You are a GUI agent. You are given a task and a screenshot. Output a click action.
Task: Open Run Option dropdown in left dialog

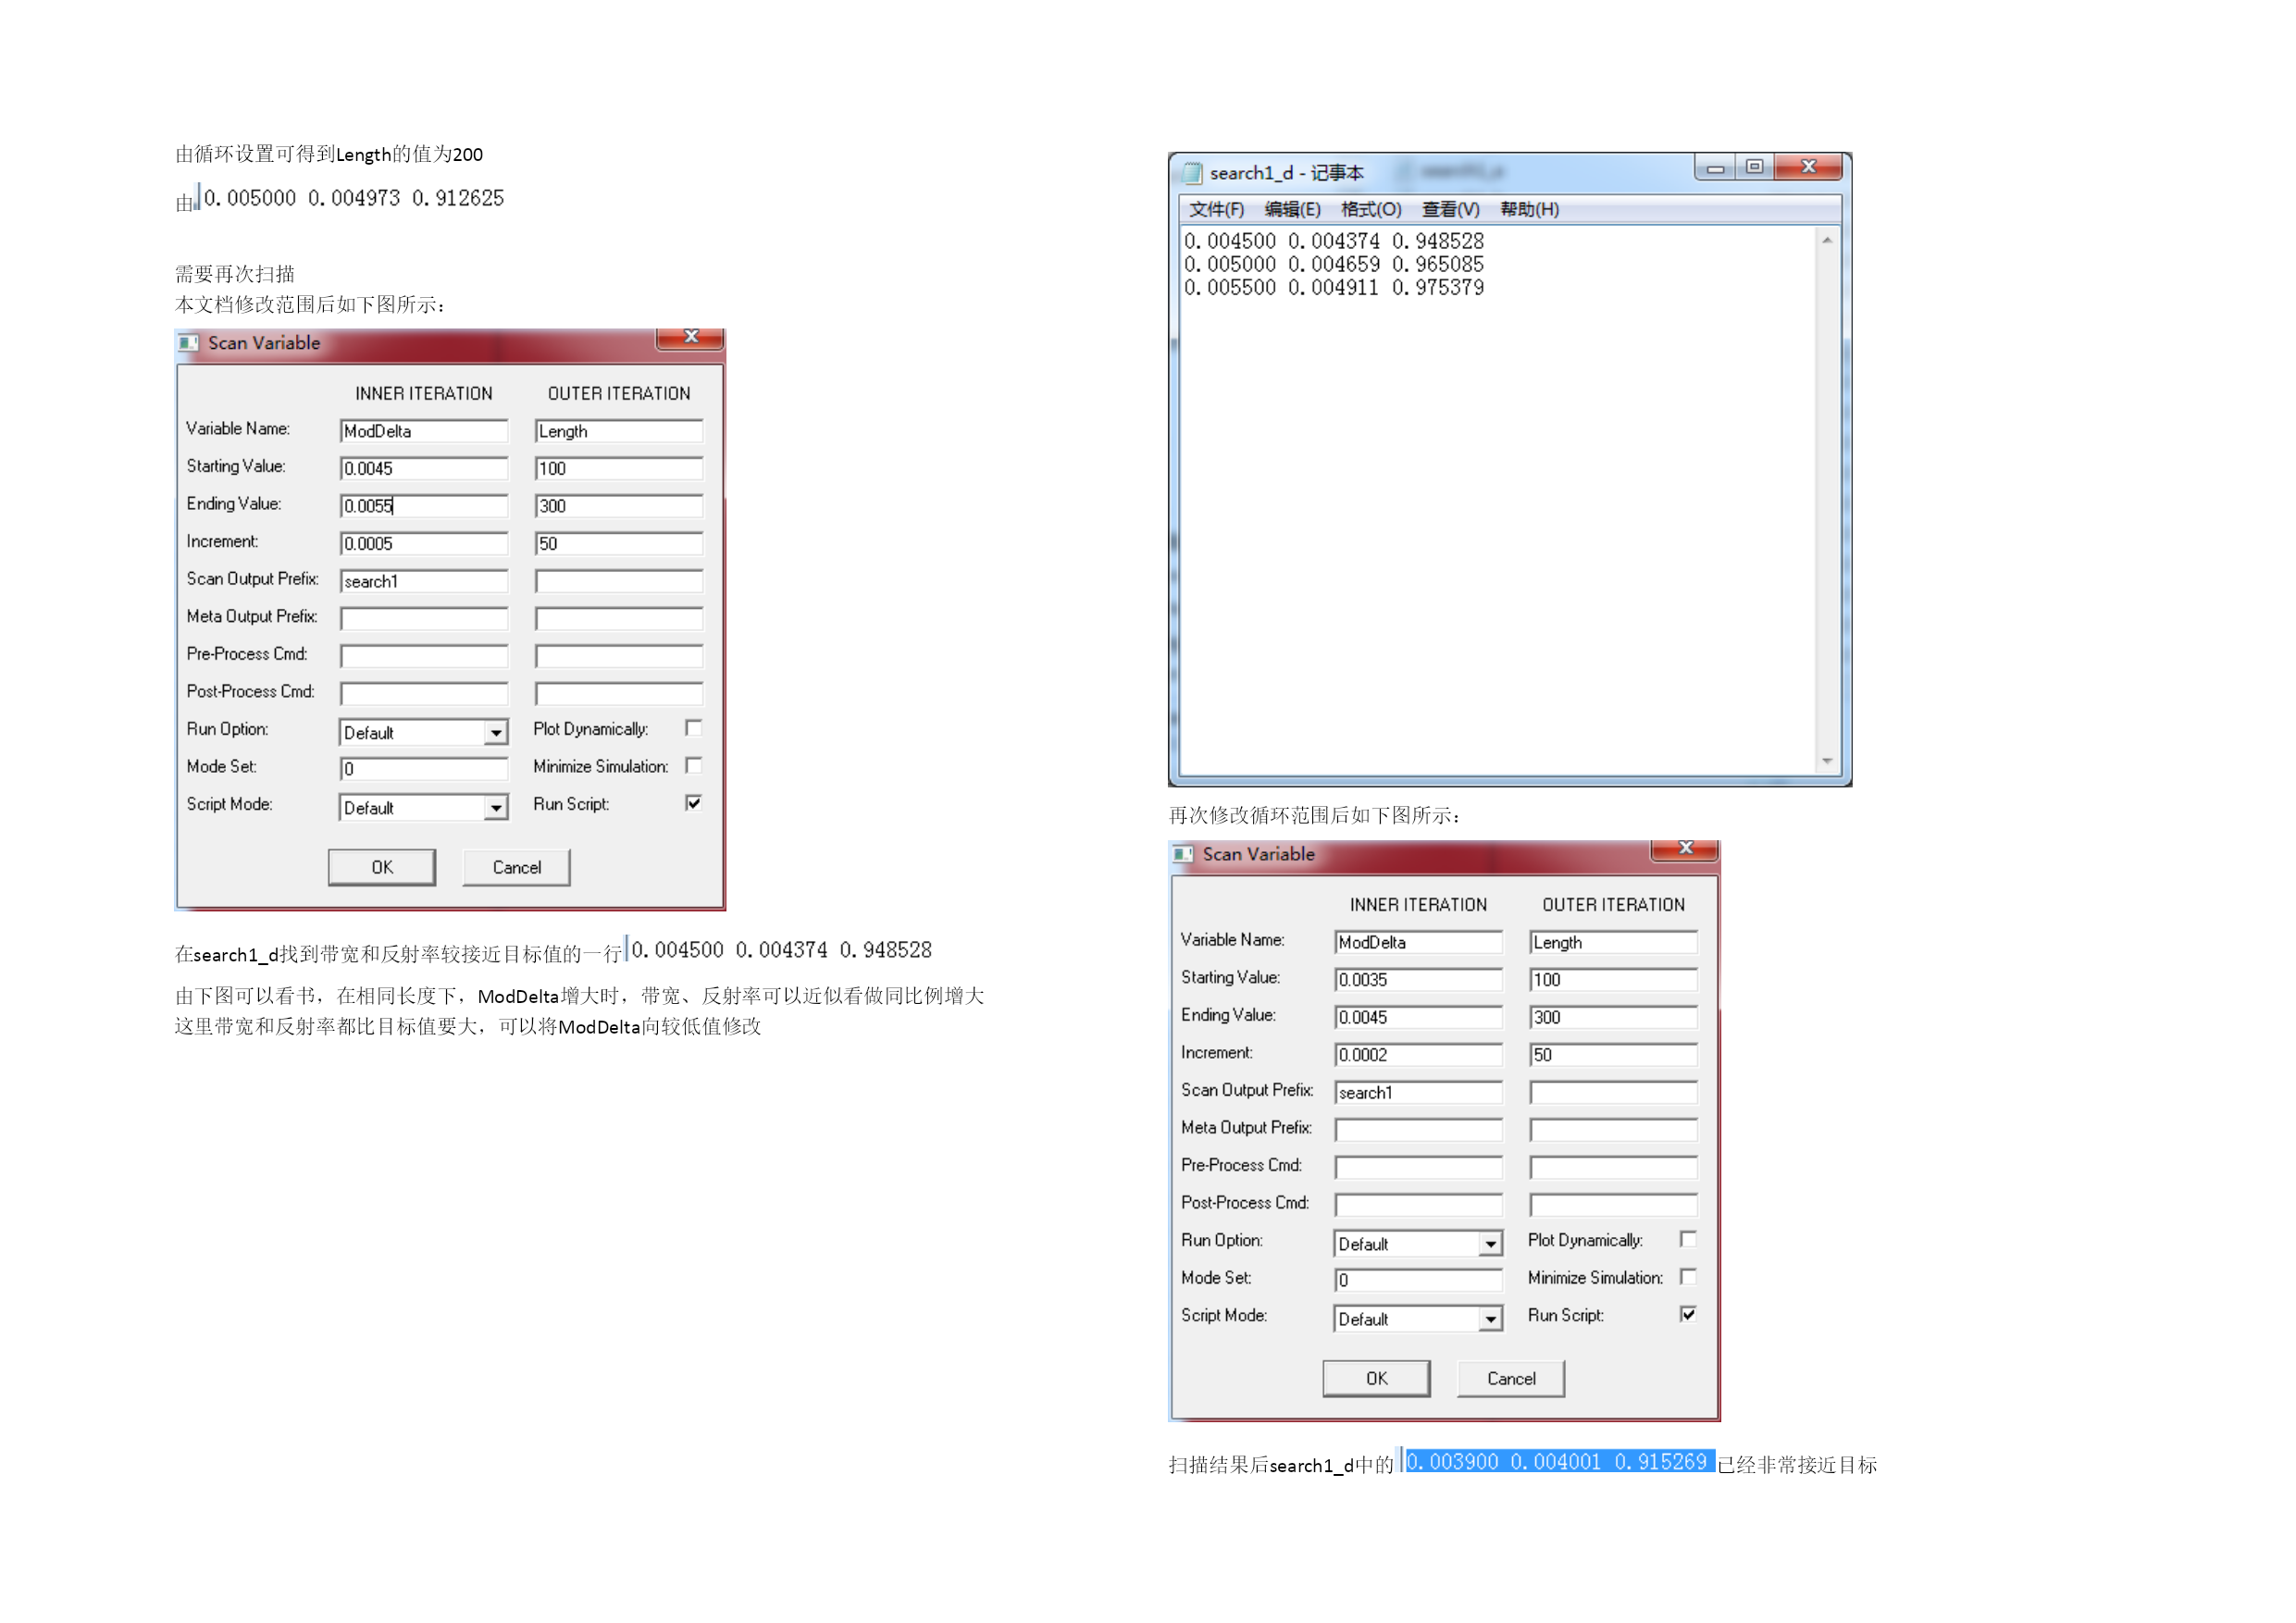click(496, 733)
